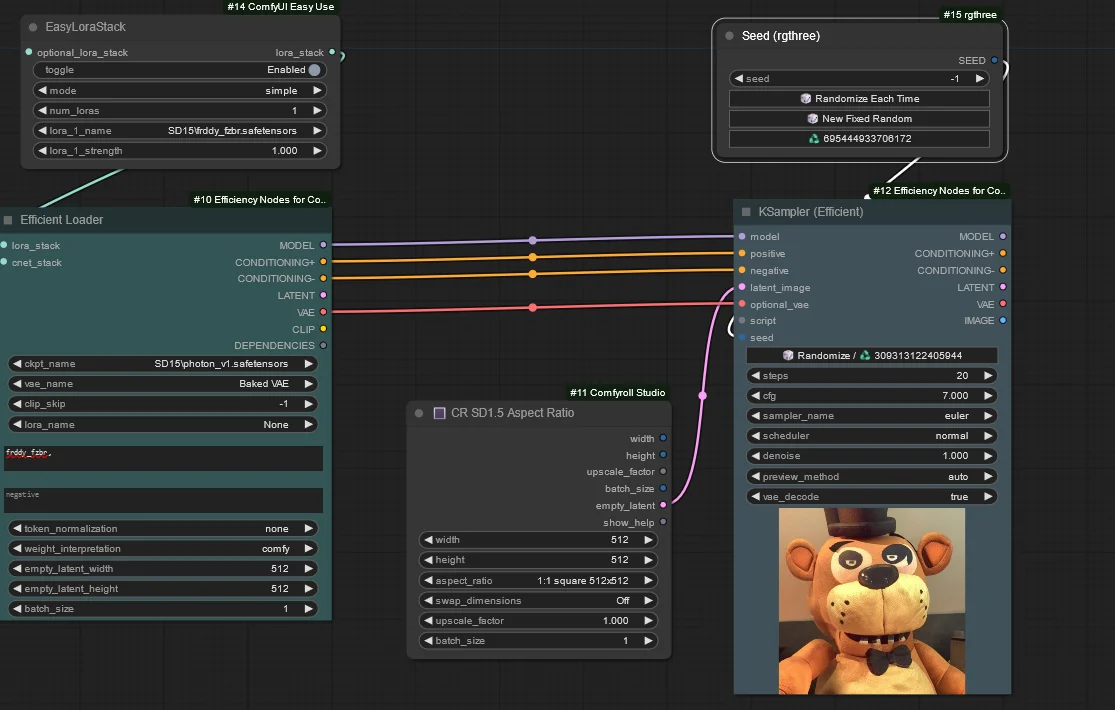Decrease KSampler cfg value
This screenshot has width=1115, height=710.
[x=755, y=396]
